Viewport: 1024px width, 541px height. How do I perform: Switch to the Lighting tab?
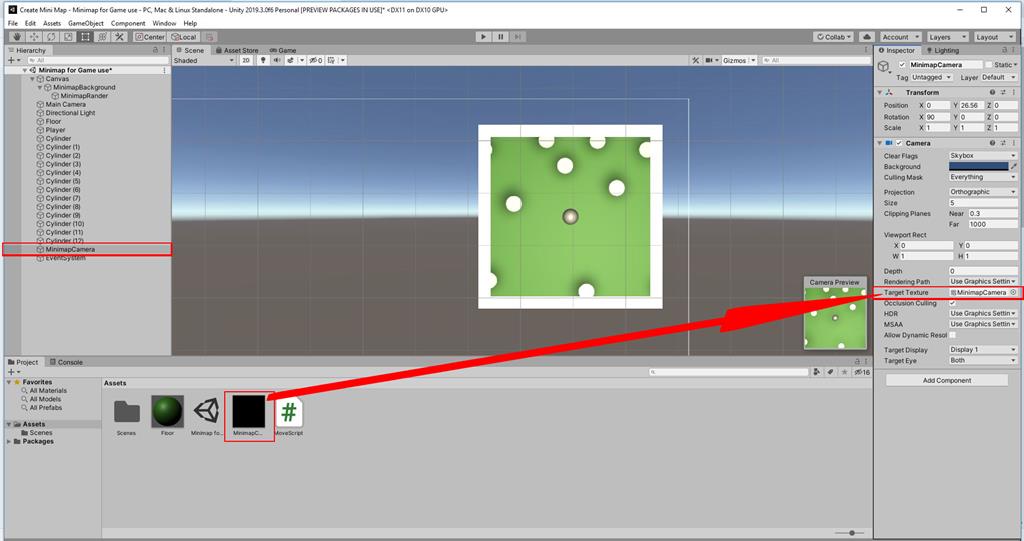click(942, 50)
